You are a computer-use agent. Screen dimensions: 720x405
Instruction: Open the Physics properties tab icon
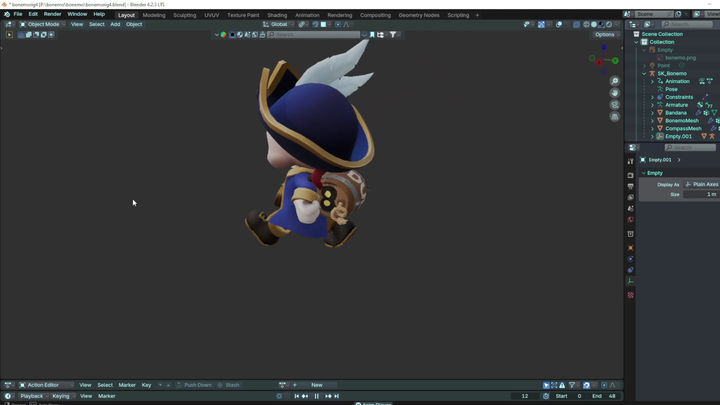[630, 259]
